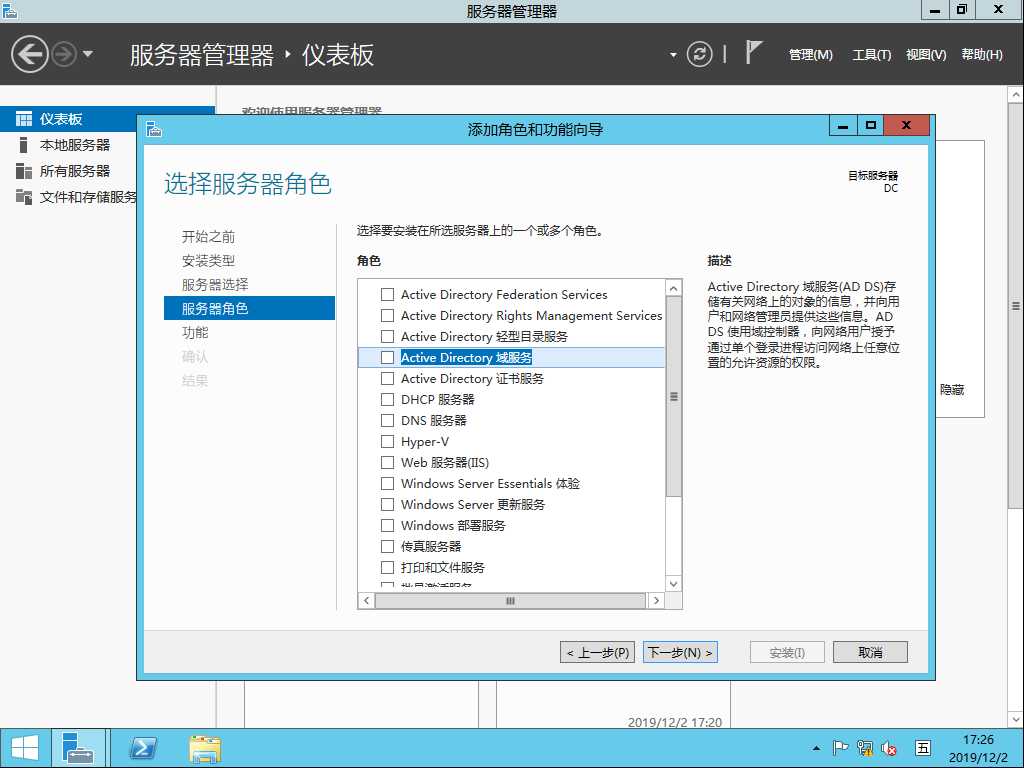Click roles list scroll right arrow

tap(656, 601)
